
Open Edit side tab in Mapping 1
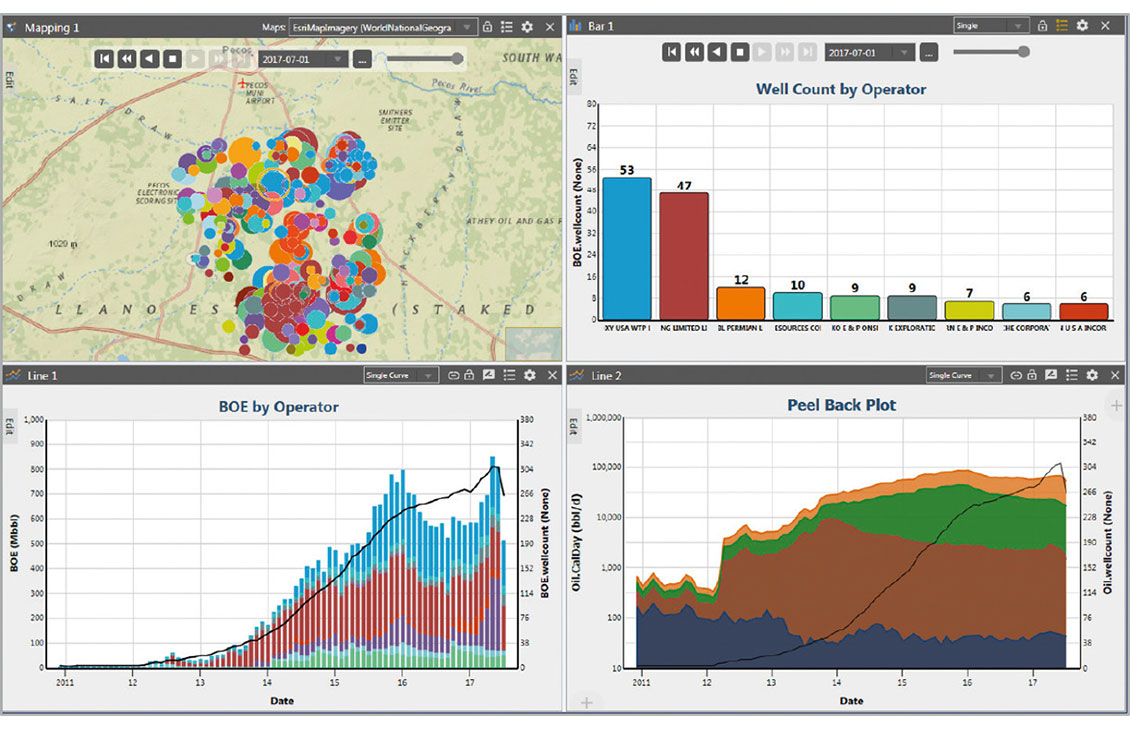(x=9, y=79)
